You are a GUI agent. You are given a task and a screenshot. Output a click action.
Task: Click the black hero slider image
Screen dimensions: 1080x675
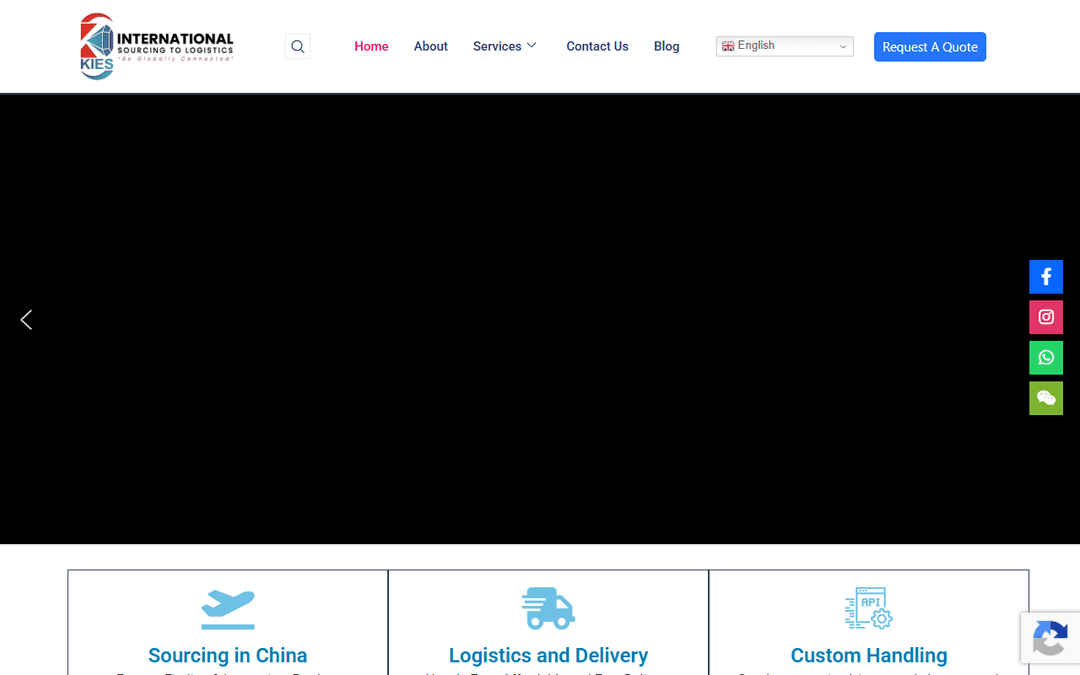pos(540,319)
